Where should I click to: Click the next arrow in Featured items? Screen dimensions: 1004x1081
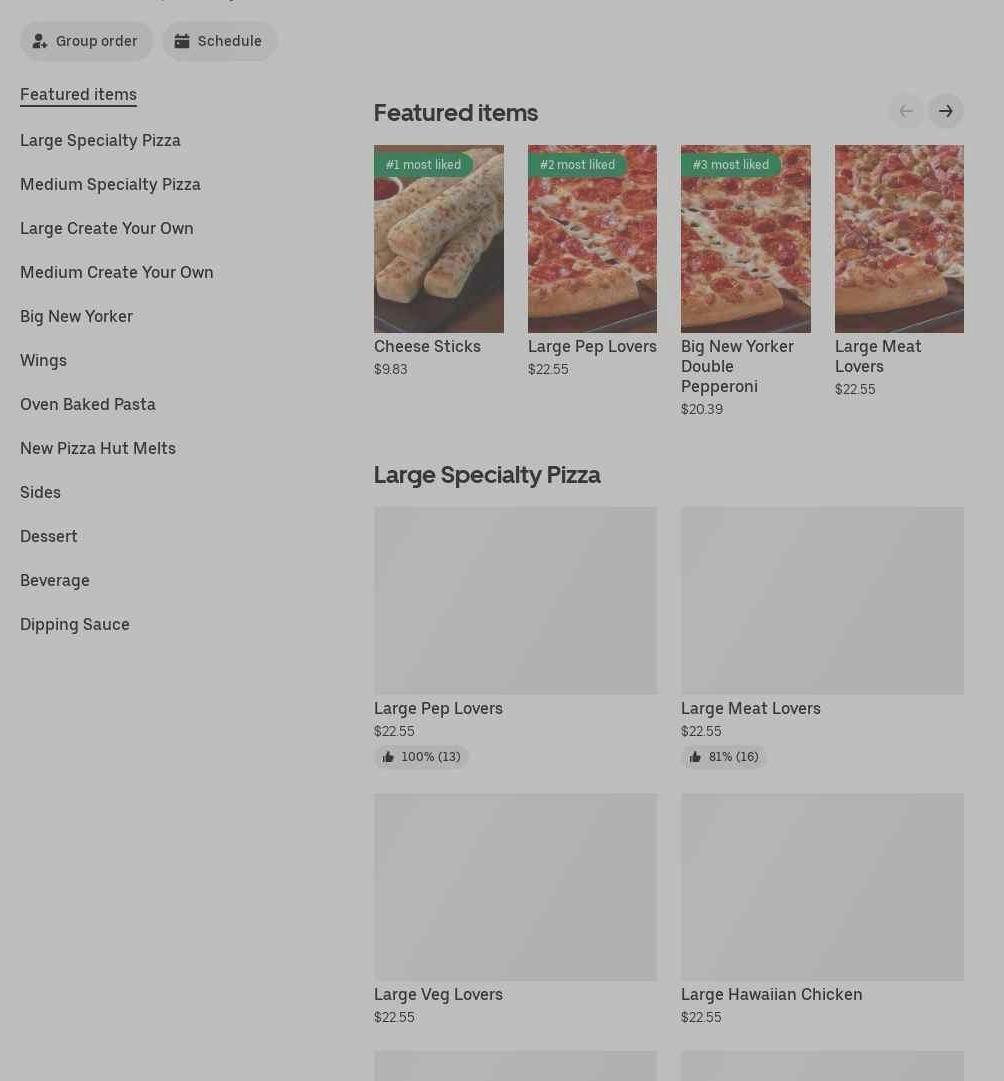click(x=945, y=111)
